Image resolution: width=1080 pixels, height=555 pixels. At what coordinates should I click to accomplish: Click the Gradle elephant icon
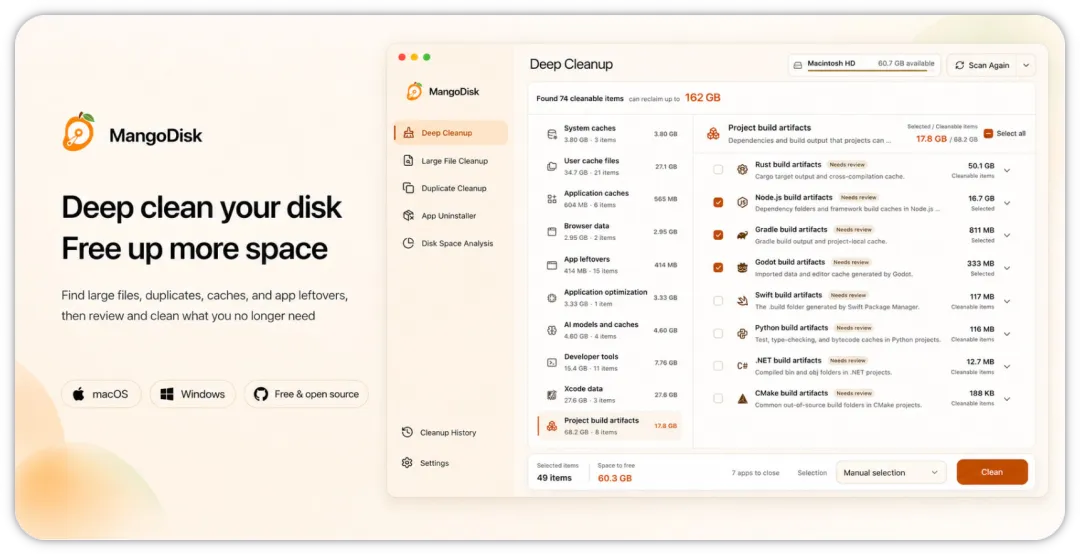(x=742, y=235)
